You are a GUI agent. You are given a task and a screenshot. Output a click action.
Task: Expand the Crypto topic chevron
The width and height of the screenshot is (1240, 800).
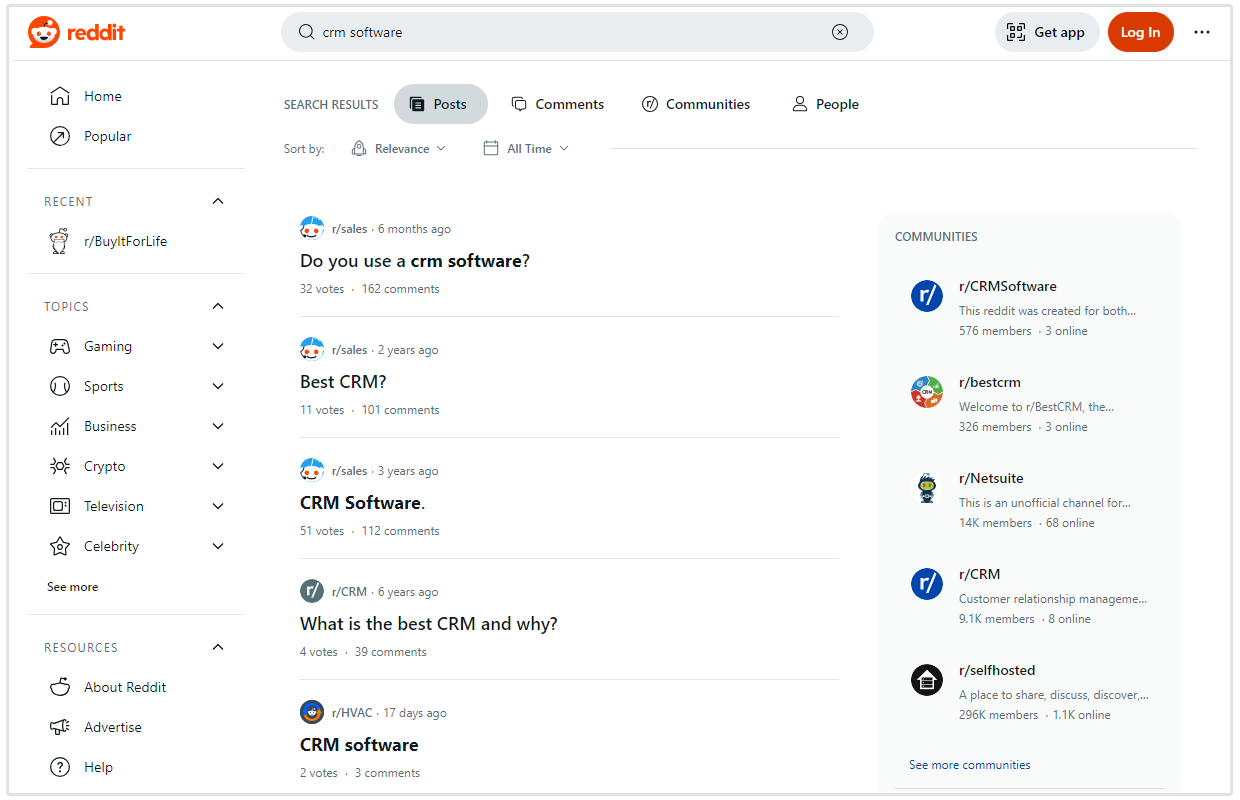218,466
